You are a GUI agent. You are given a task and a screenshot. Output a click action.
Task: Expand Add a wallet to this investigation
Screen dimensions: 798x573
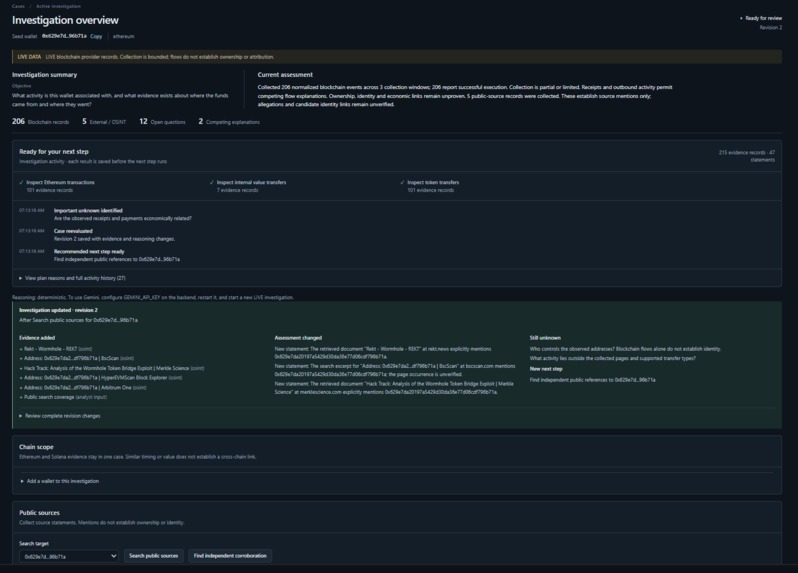[x=60, y=481]
